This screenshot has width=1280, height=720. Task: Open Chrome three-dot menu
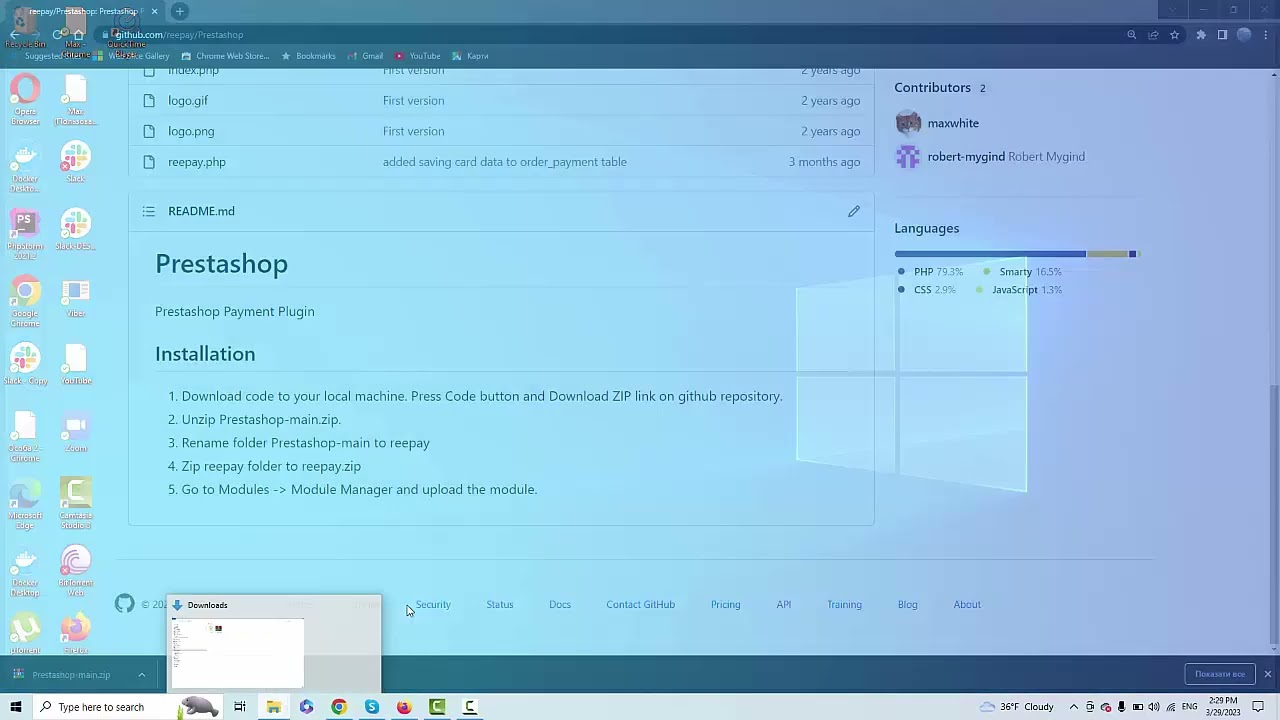click(1266, 35)
